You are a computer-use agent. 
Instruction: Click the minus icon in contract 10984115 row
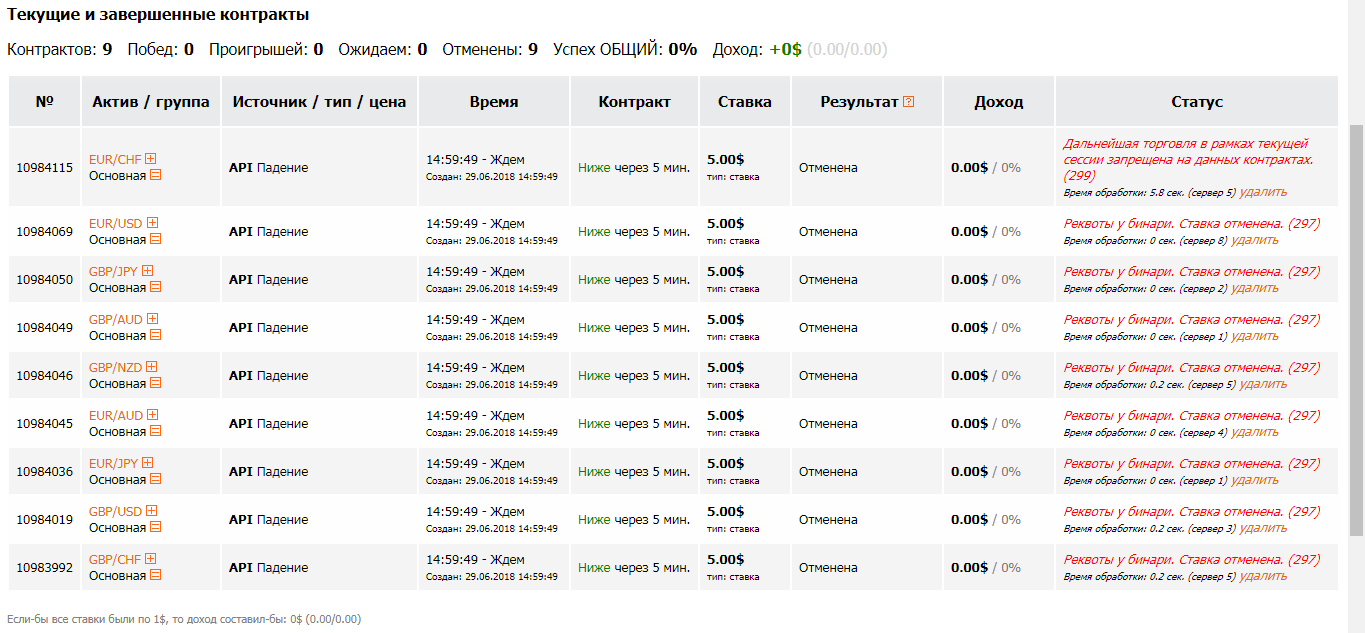[x=156, y=176]
